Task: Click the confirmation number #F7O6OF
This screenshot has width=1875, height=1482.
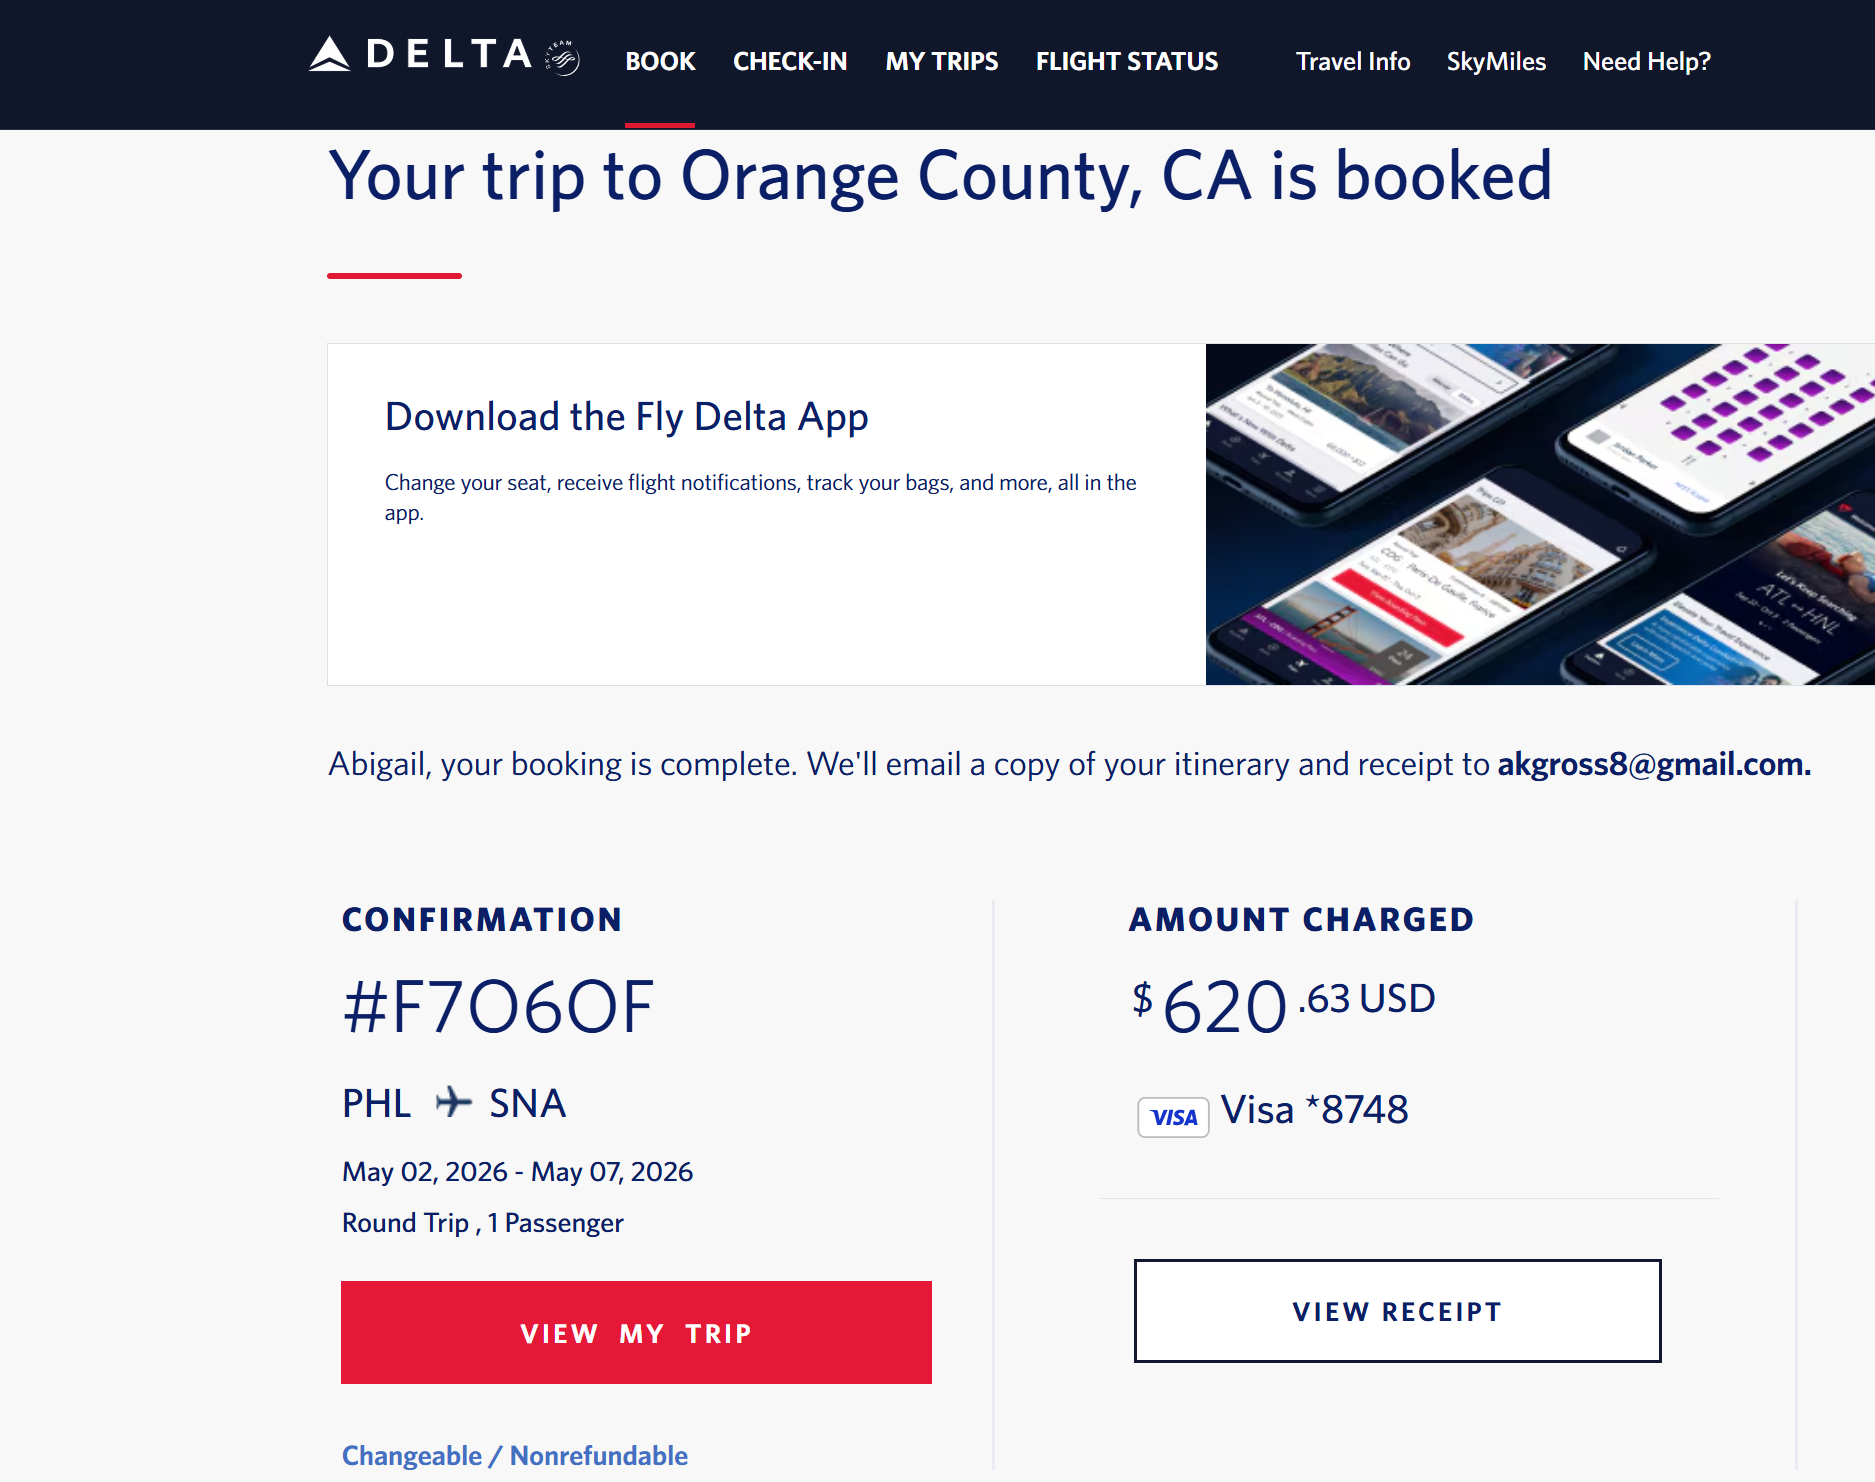Action: click(498, 1007)
